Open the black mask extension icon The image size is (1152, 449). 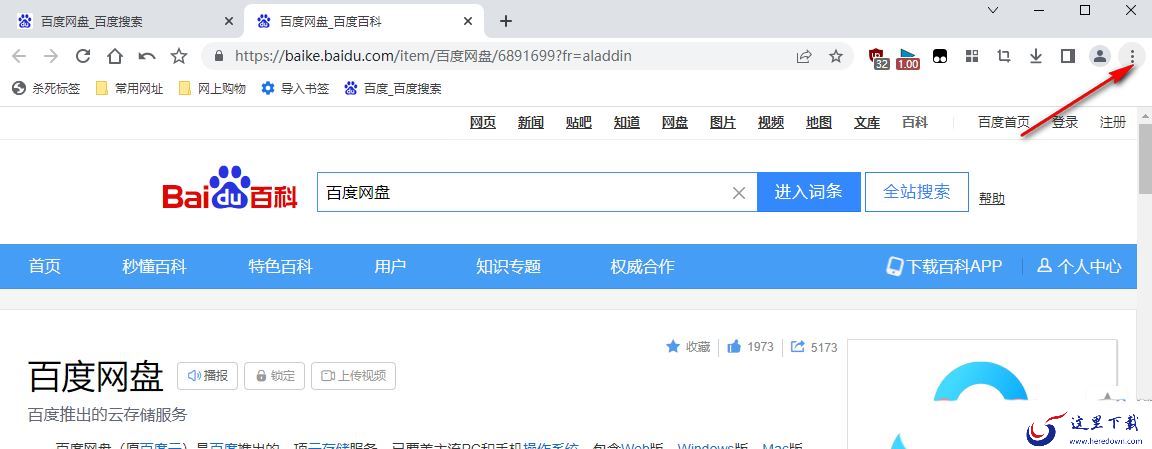[x=940, y=56]
